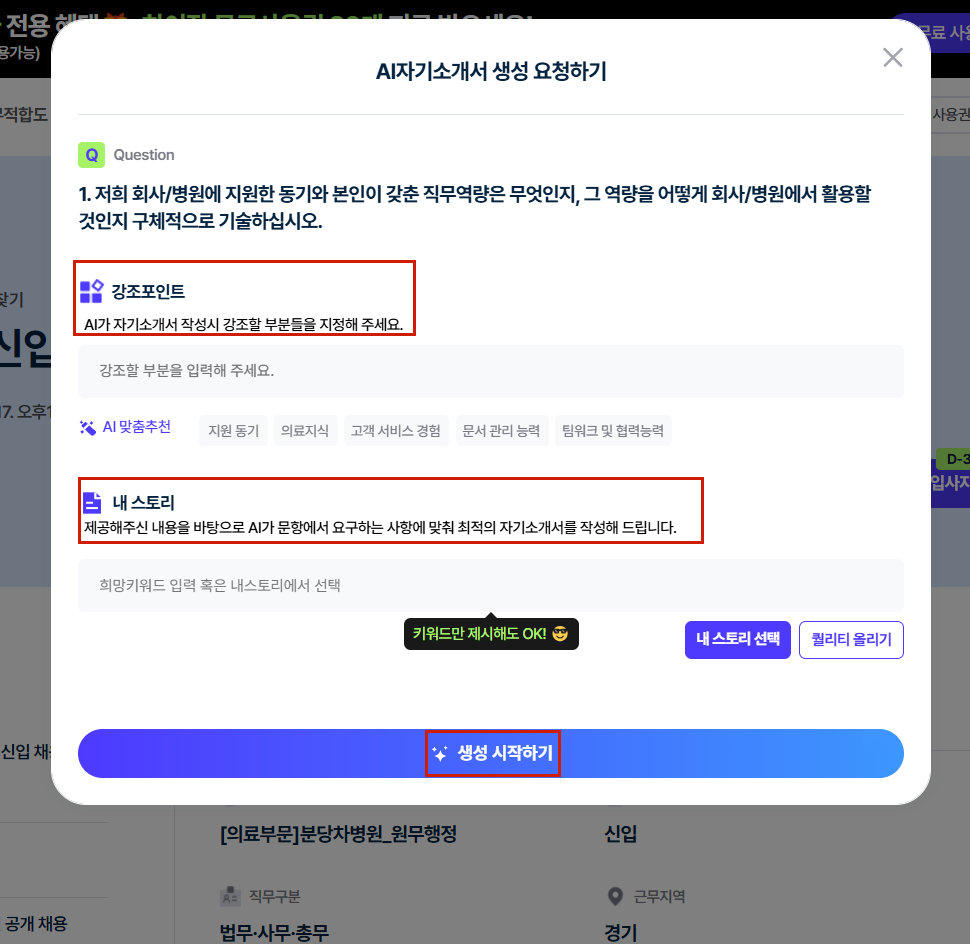970x944 pixels.
Task: Click the 직무구분 ID card icon
Action: click(x=230, y=896)
